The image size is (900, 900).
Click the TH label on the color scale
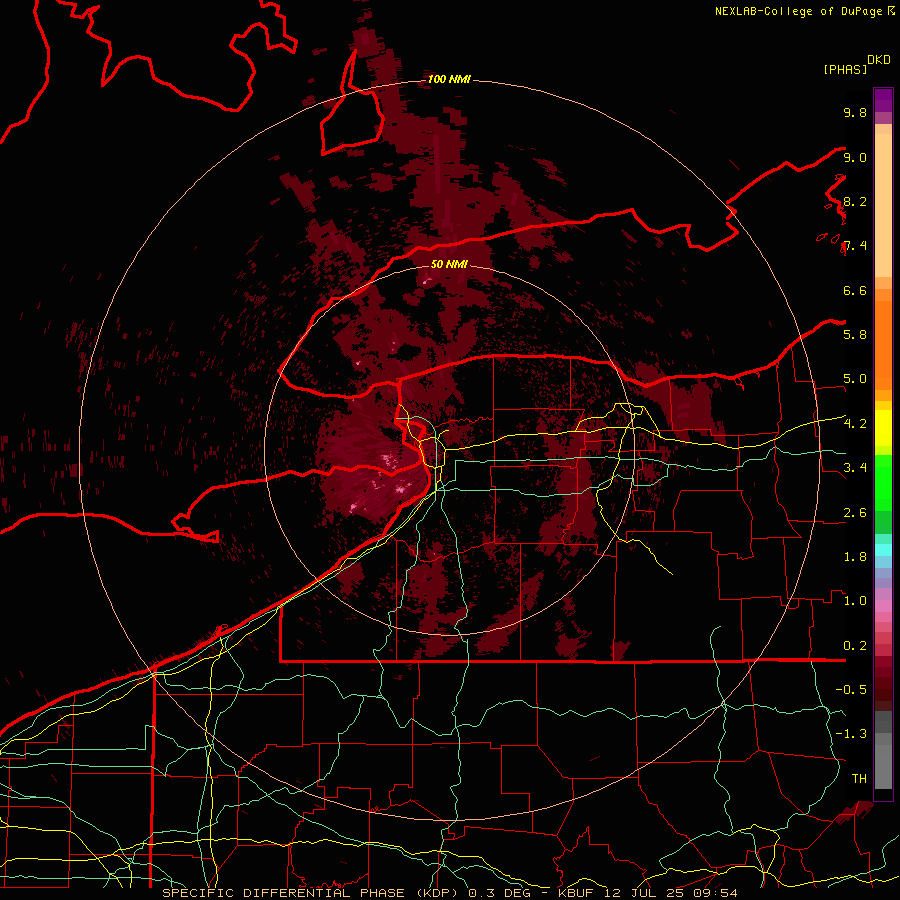point(859,779)
